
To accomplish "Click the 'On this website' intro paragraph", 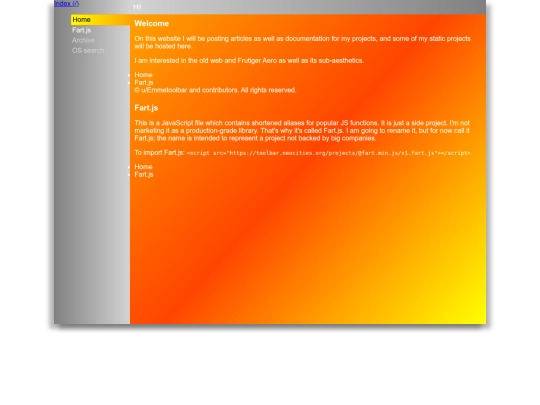I will (x=302, y=42).
